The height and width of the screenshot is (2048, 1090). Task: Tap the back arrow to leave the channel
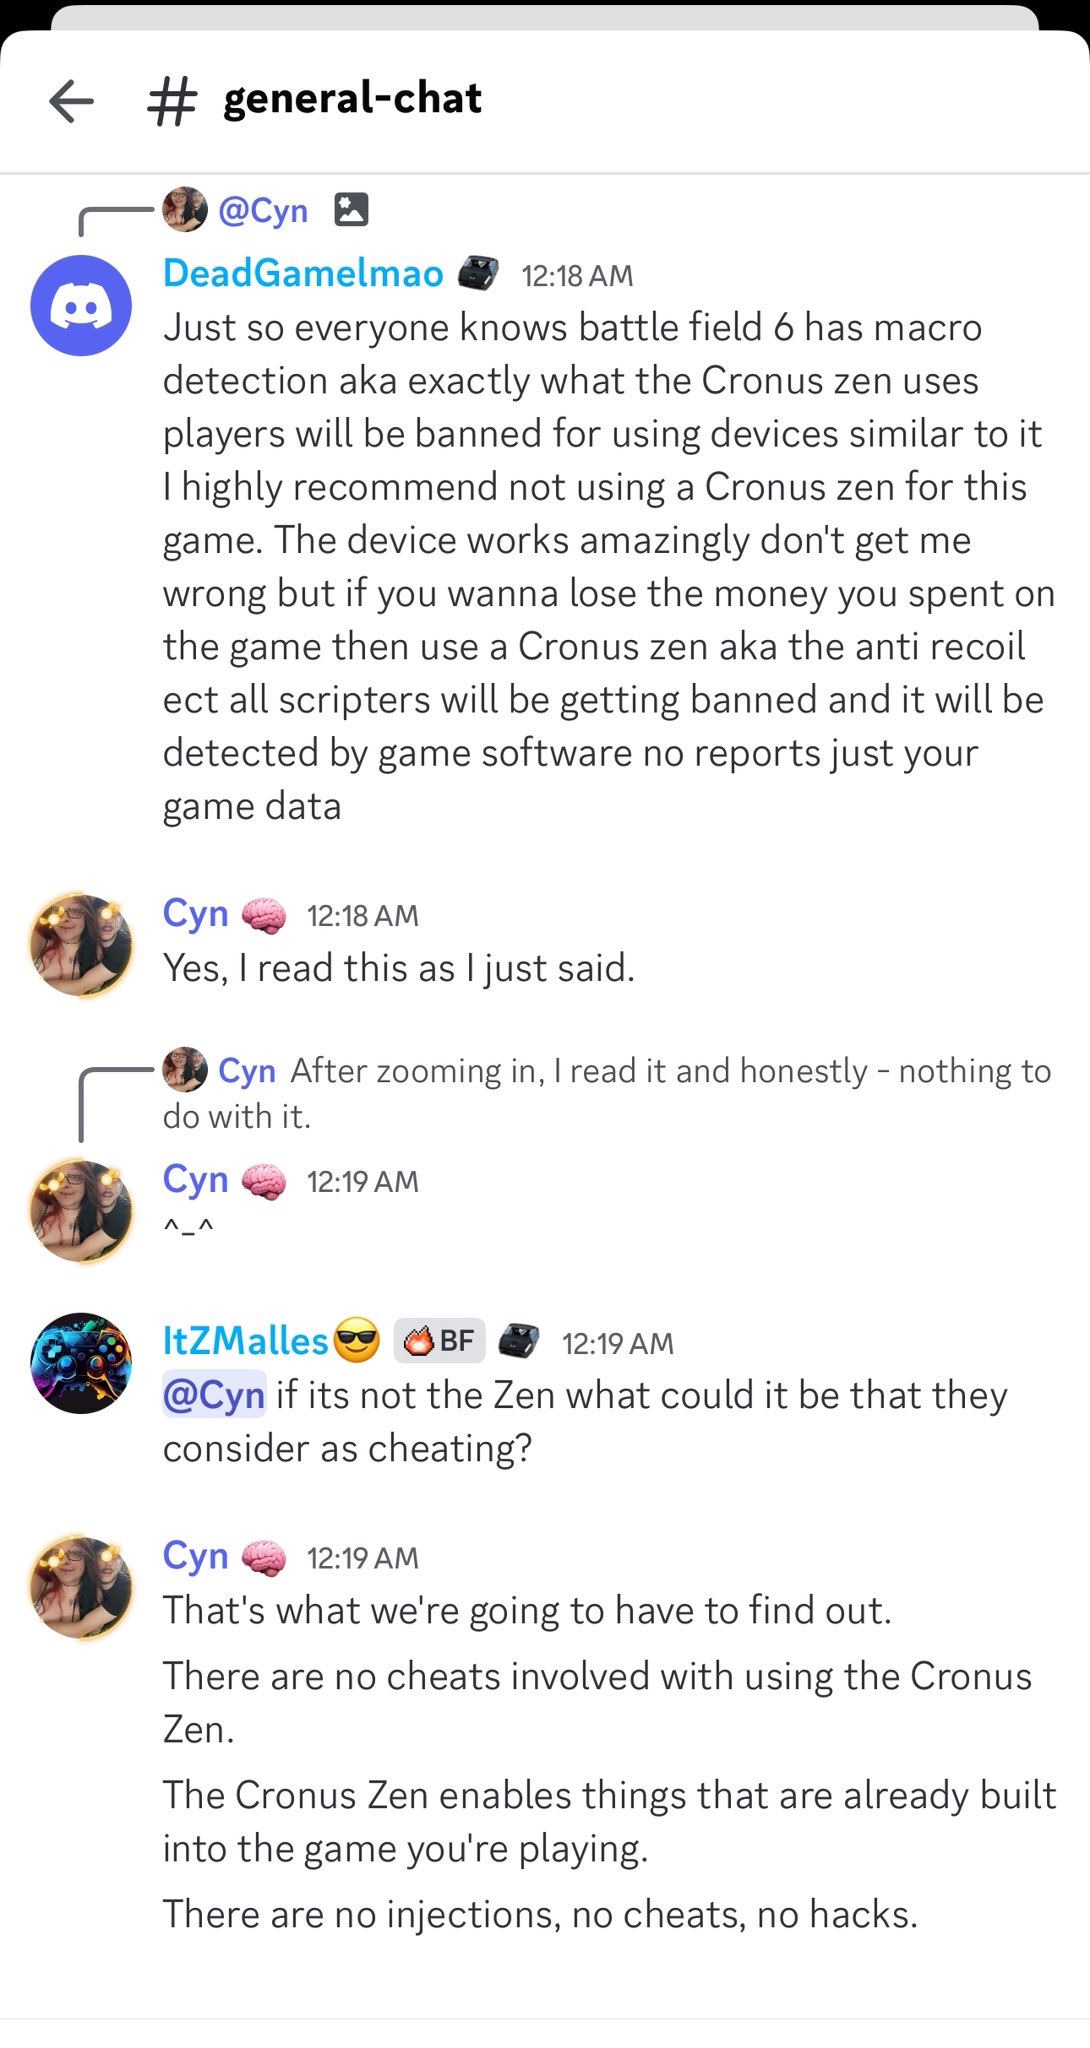71,100
